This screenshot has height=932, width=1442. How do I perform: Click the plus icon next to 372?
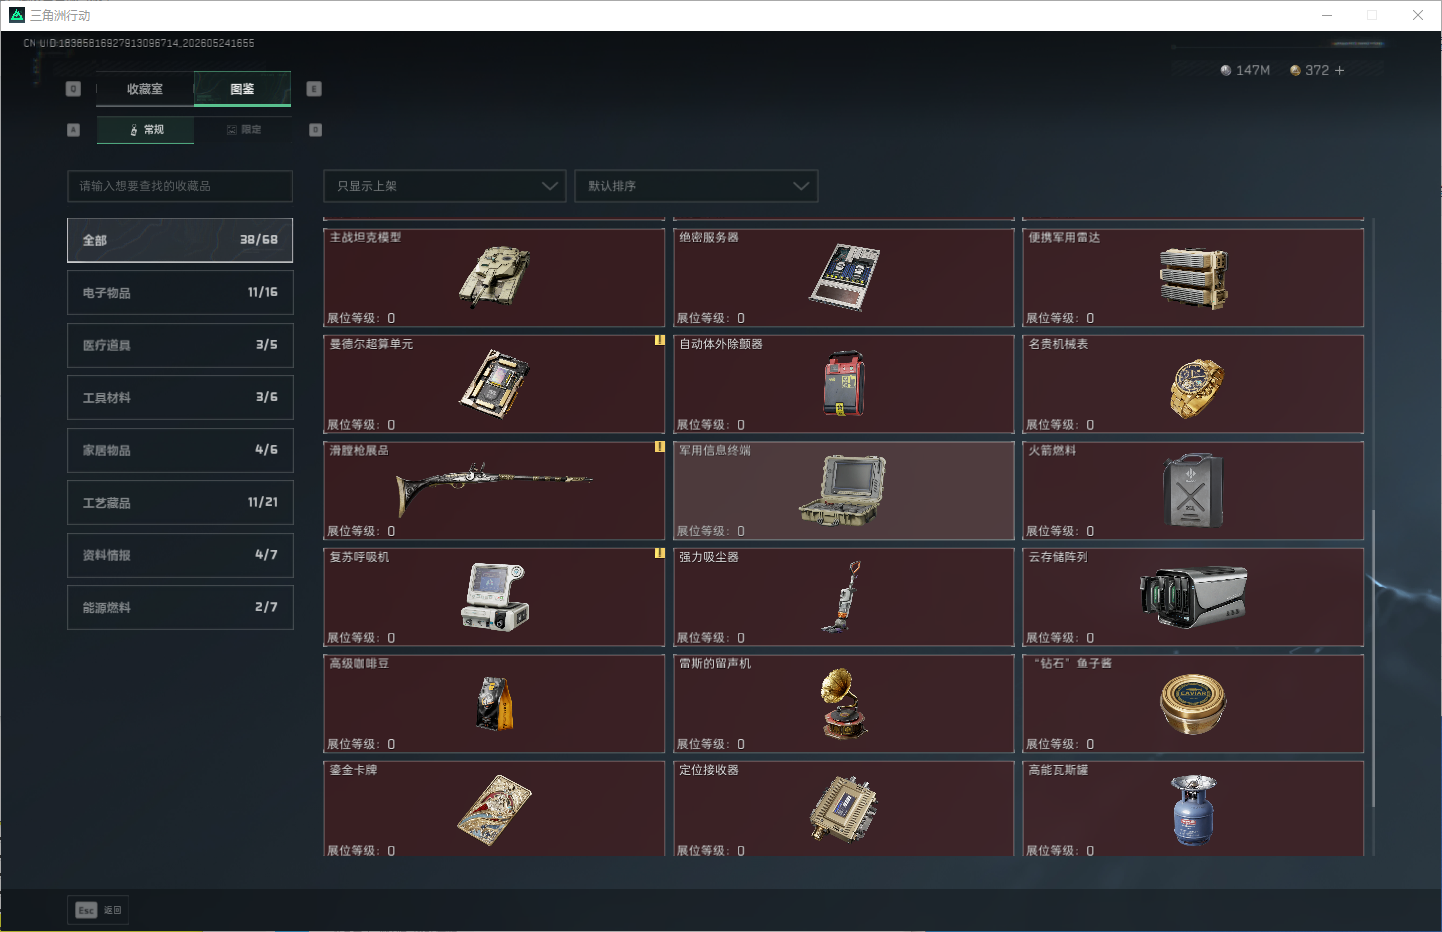[x=1340, y=70]
